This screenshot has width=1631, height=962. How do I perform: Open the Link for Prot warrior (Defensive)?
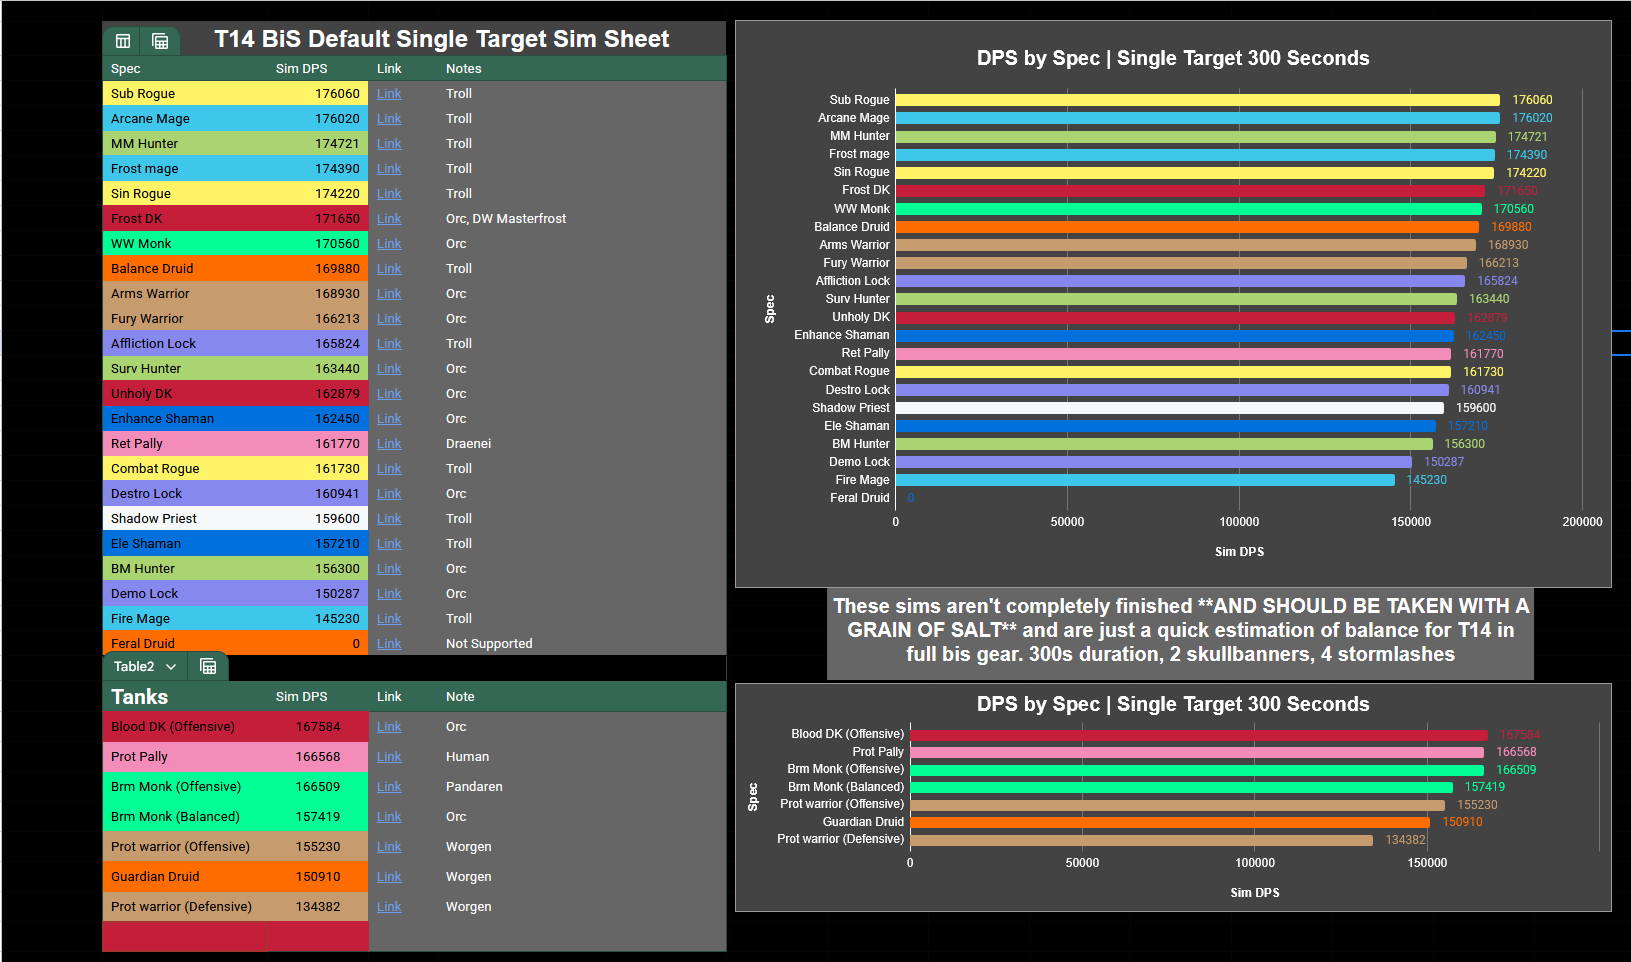pos(389,907)
